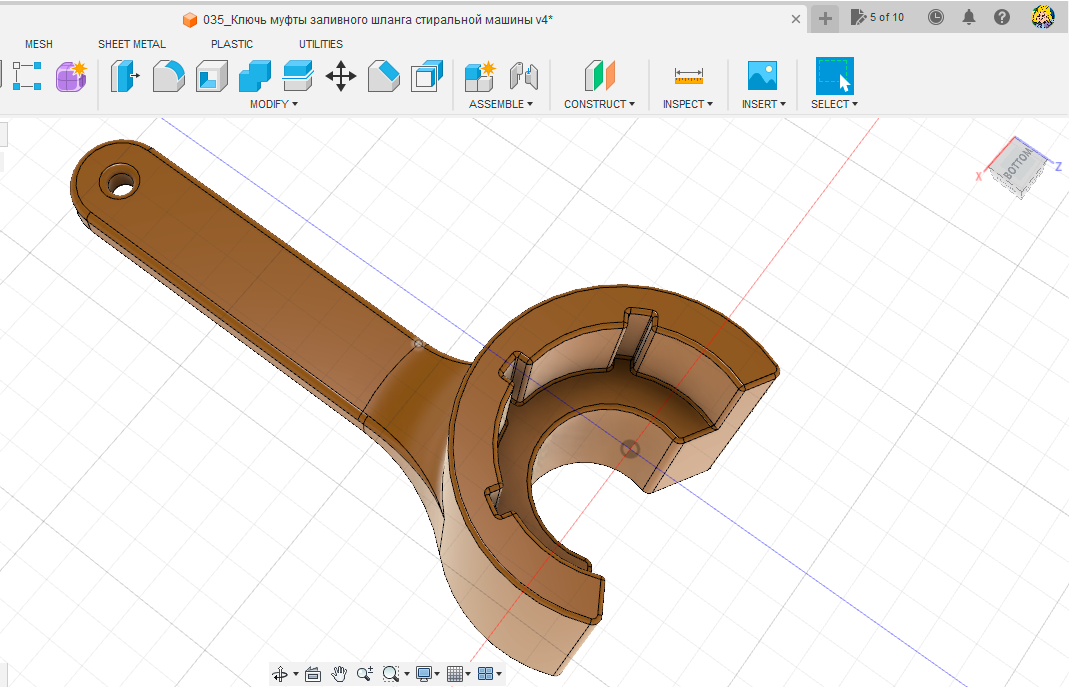
Task: Open Grid and Snaps settings icon
Action: pyautogui.click(x=455, y=674)
